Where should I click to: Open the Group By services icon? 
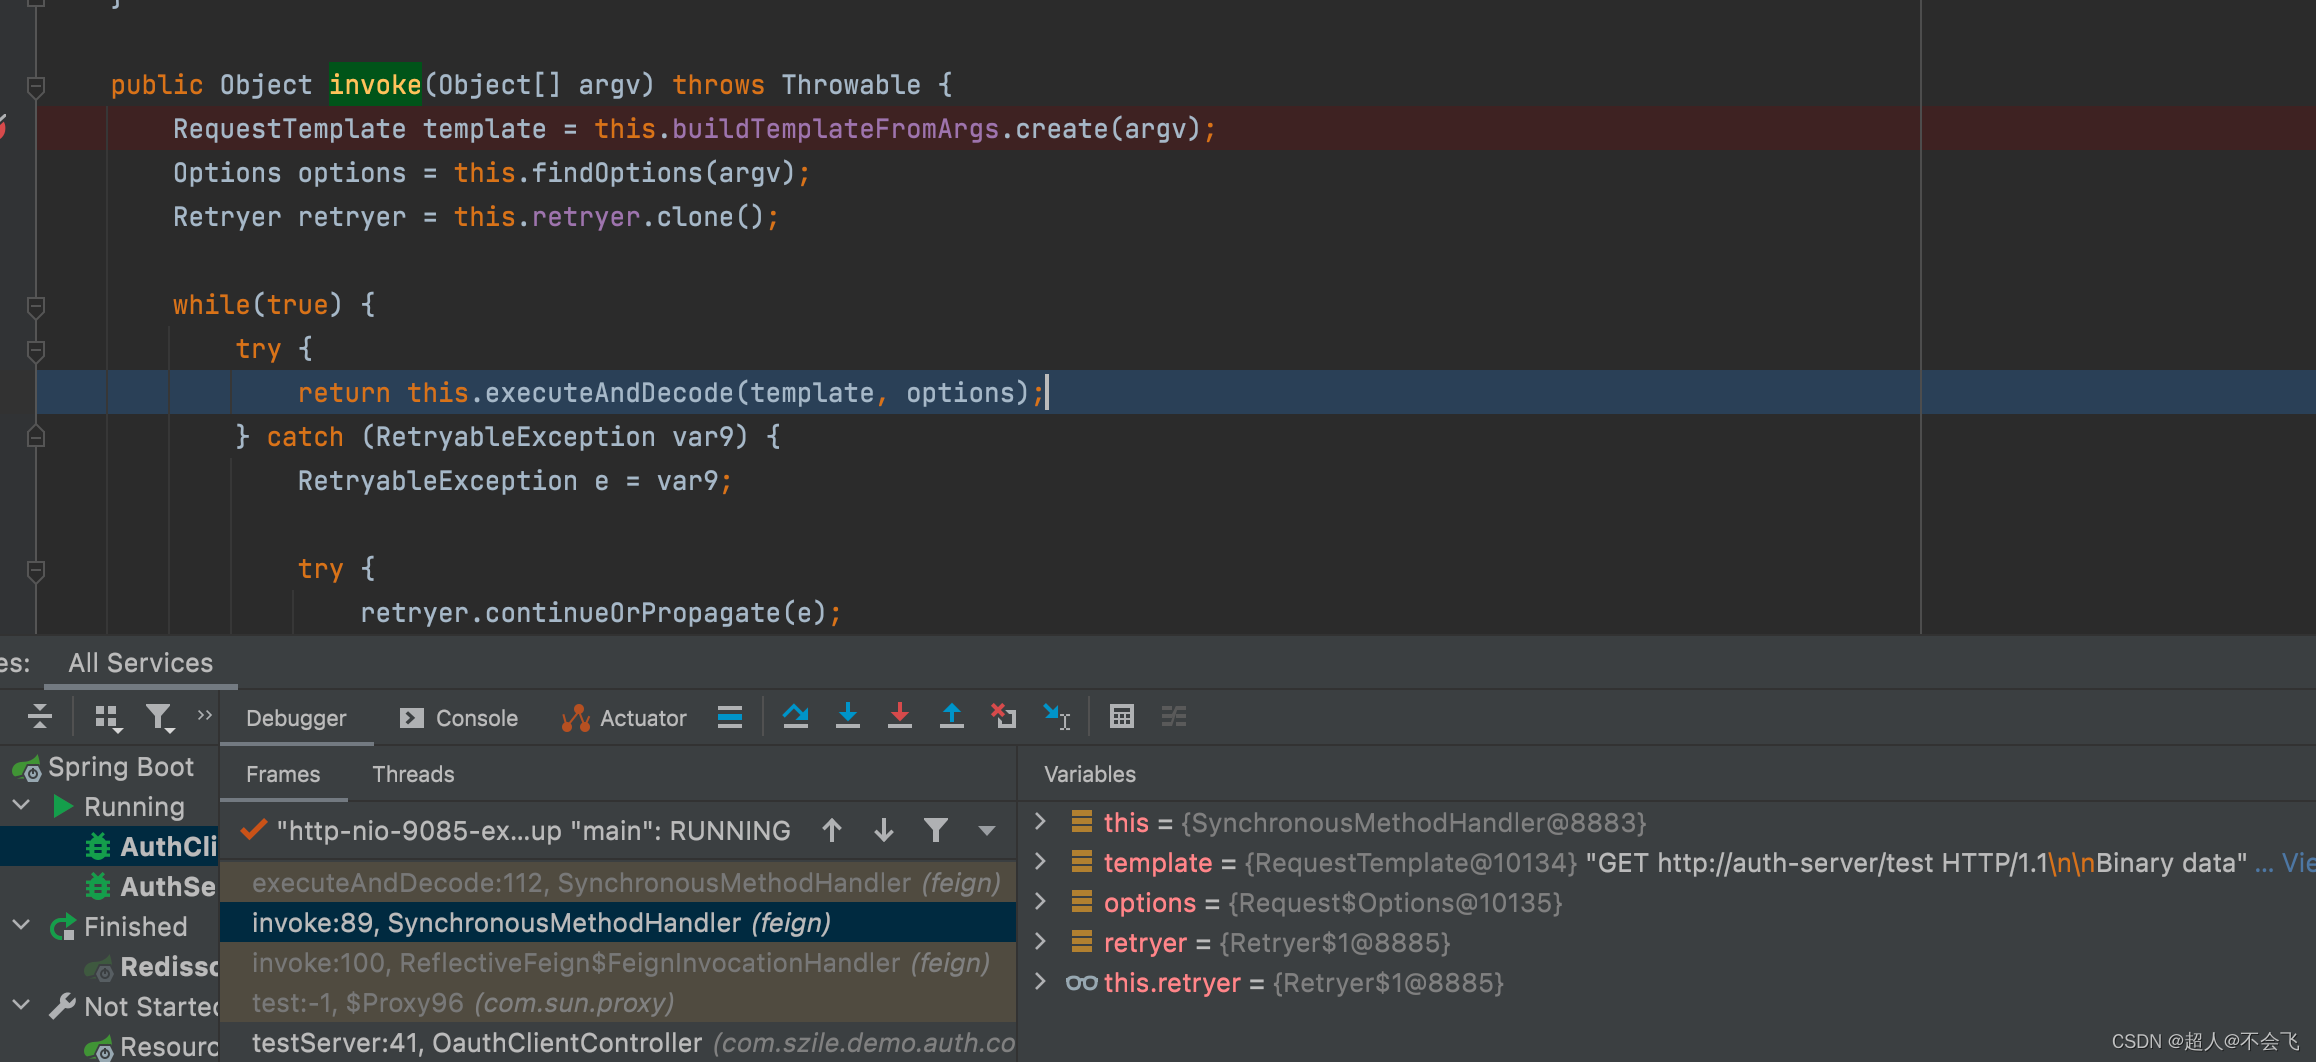(107, 718)
